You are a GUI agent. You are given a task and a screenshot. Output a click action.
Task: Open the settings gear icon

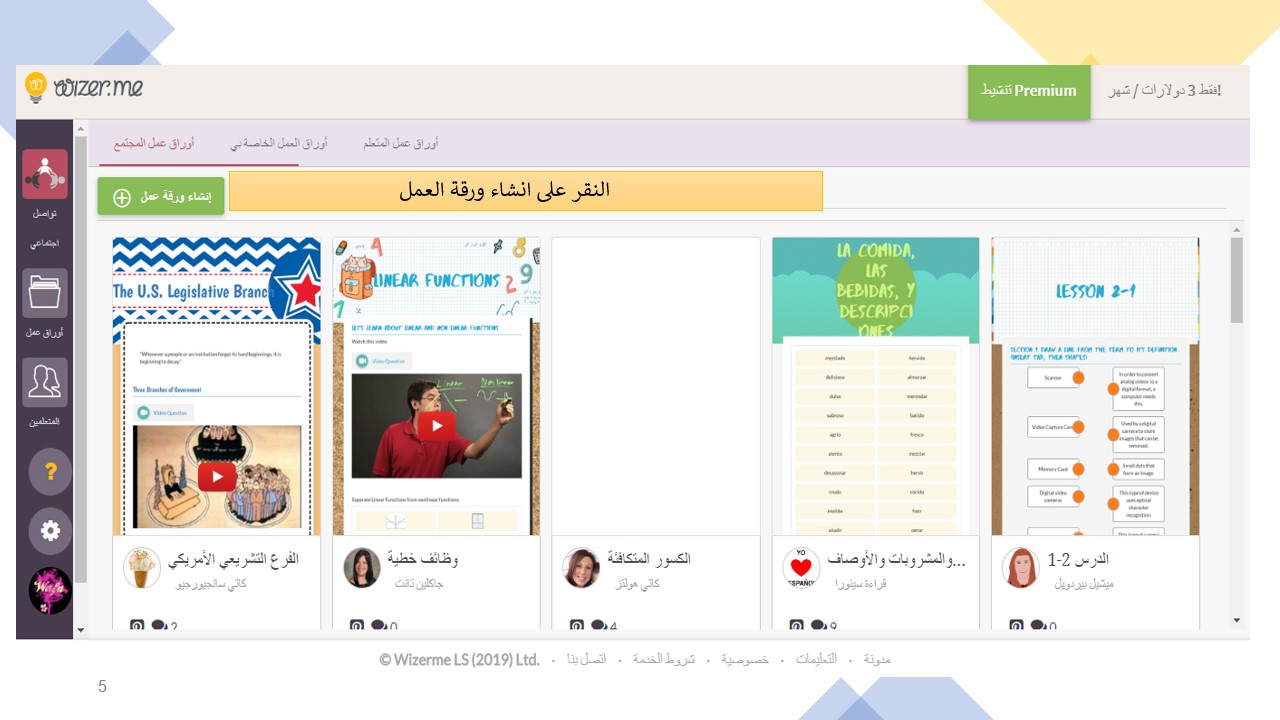point(50,531)
